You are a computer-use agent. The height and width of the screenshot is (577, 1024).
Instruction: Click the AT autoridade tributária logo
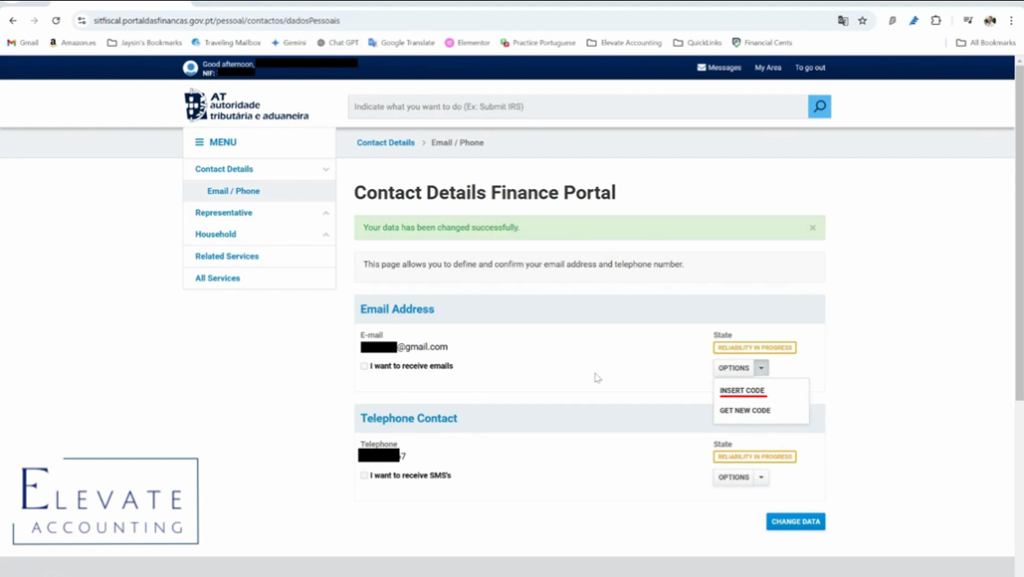pyautogui.click(x=247, y=106)
